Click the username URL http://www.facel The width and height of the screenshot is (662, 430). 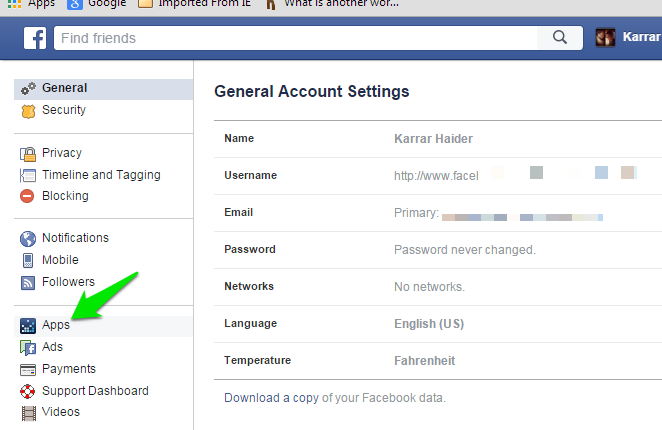(436, 176)
